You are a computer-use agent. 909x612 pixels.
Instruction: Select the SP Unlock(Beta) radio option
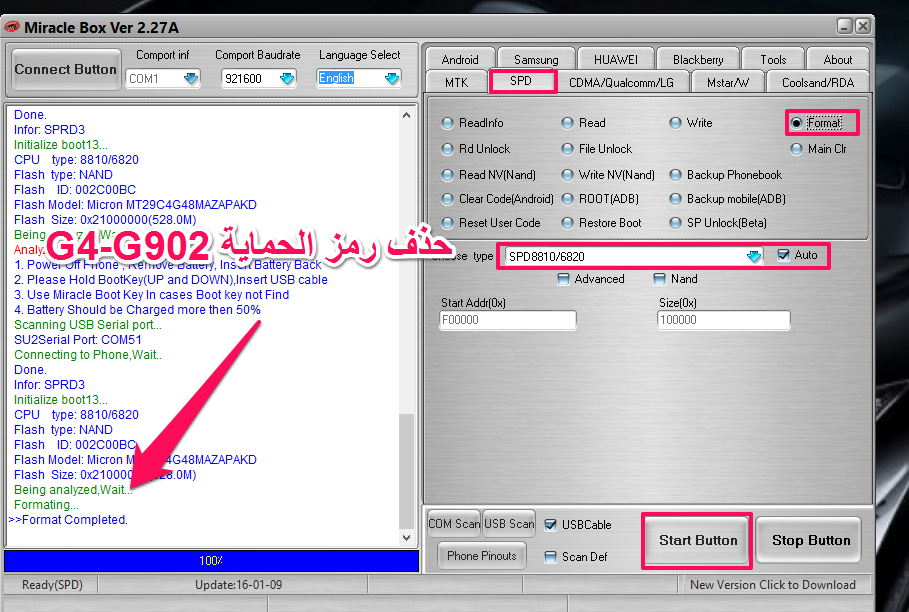(718, 223)
